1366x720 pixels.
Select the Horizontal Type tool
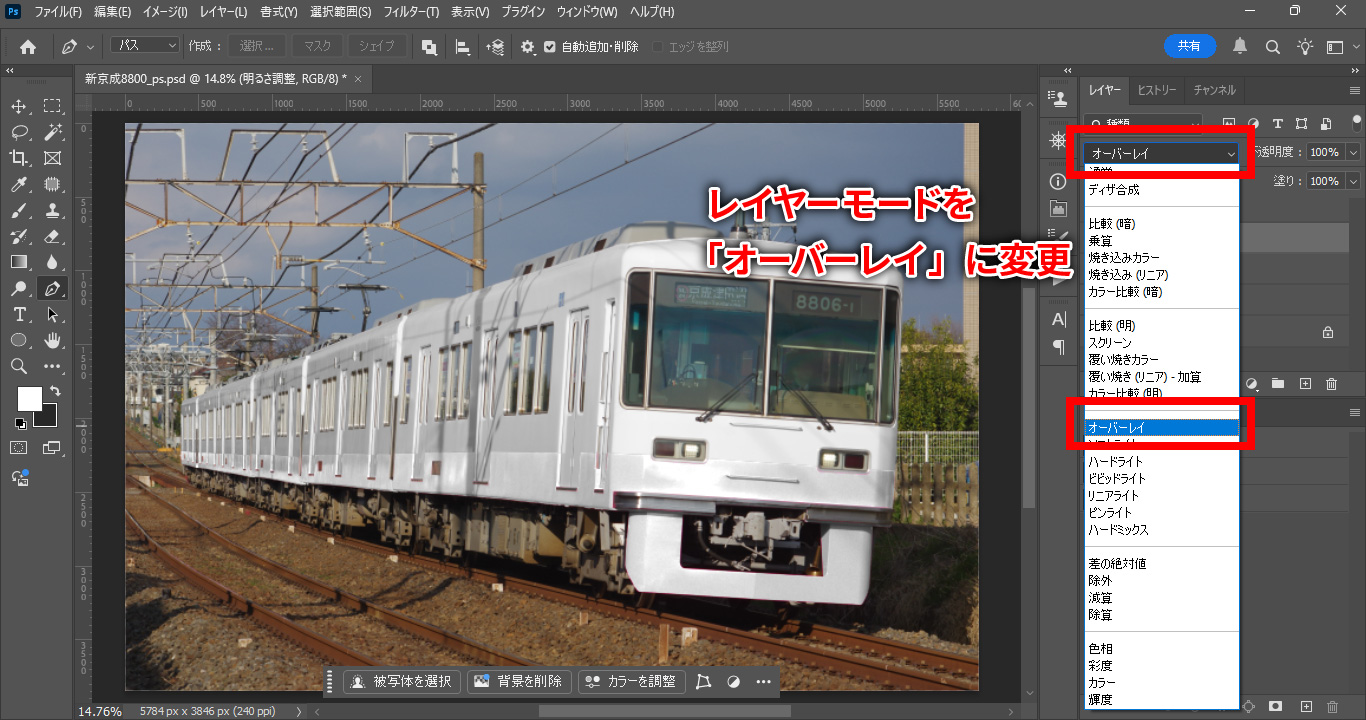(19, 315)
